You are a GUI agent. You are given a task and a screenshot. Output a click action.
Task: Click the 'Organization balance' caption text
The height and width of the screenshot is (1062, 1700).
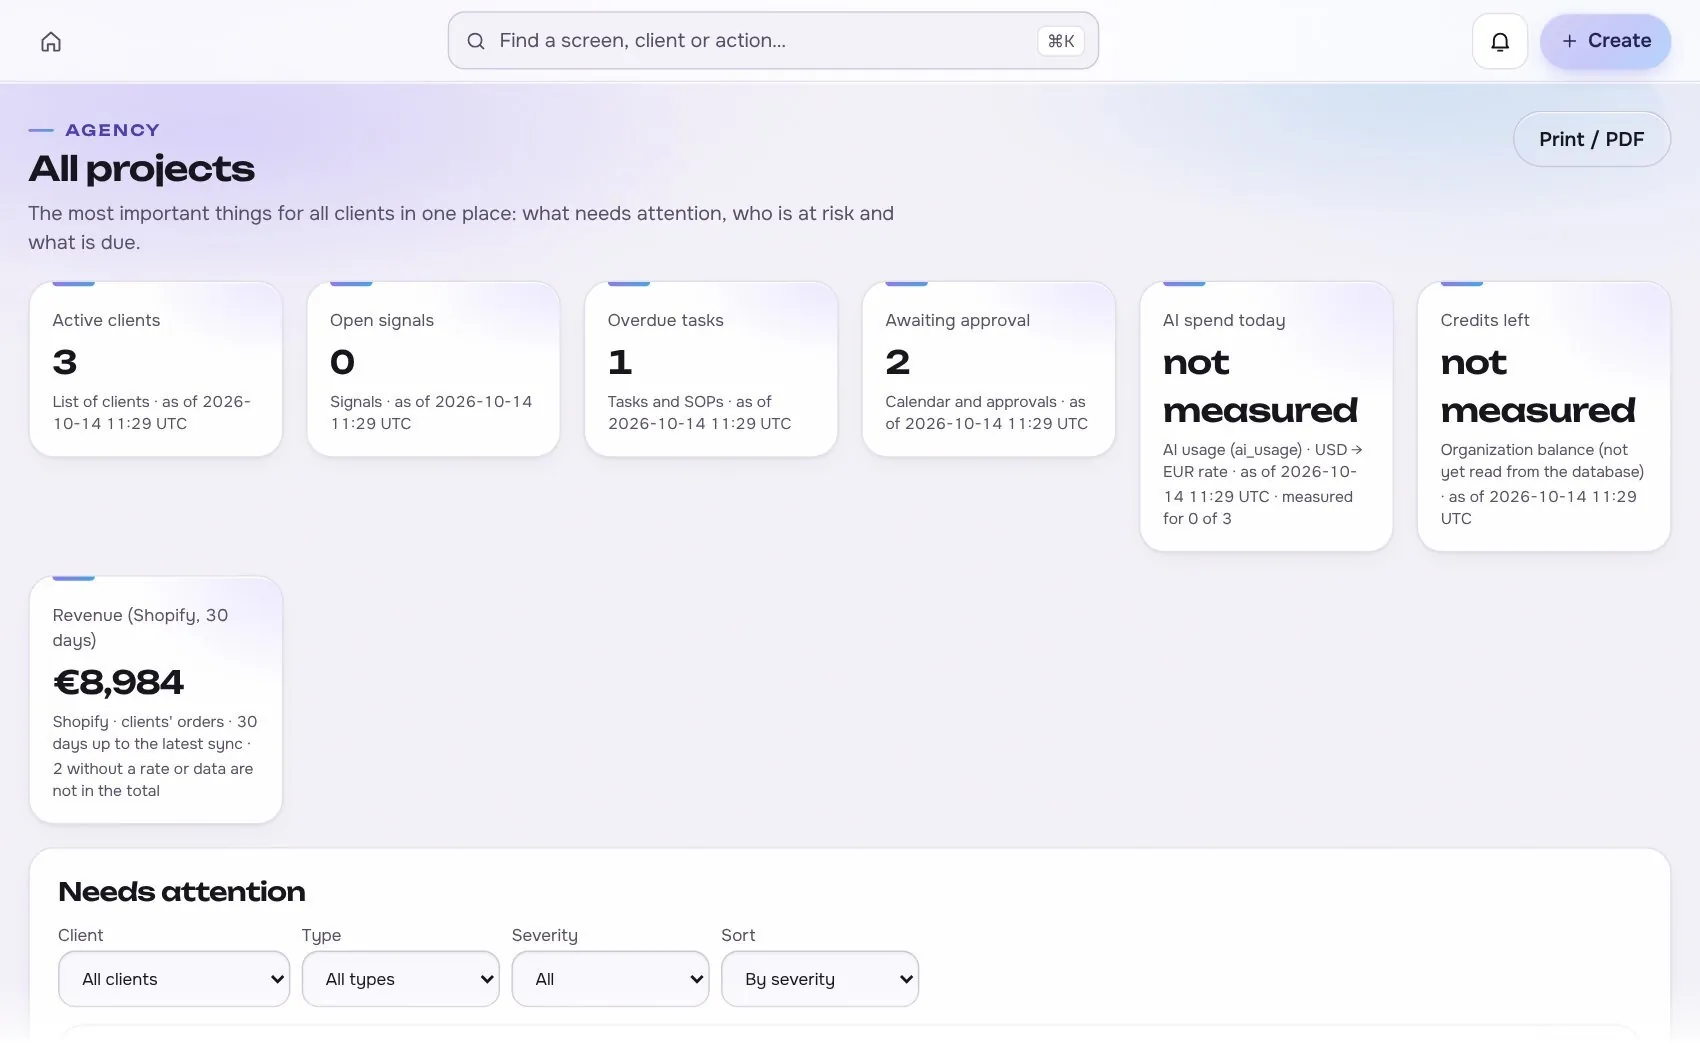point(1517,450)
